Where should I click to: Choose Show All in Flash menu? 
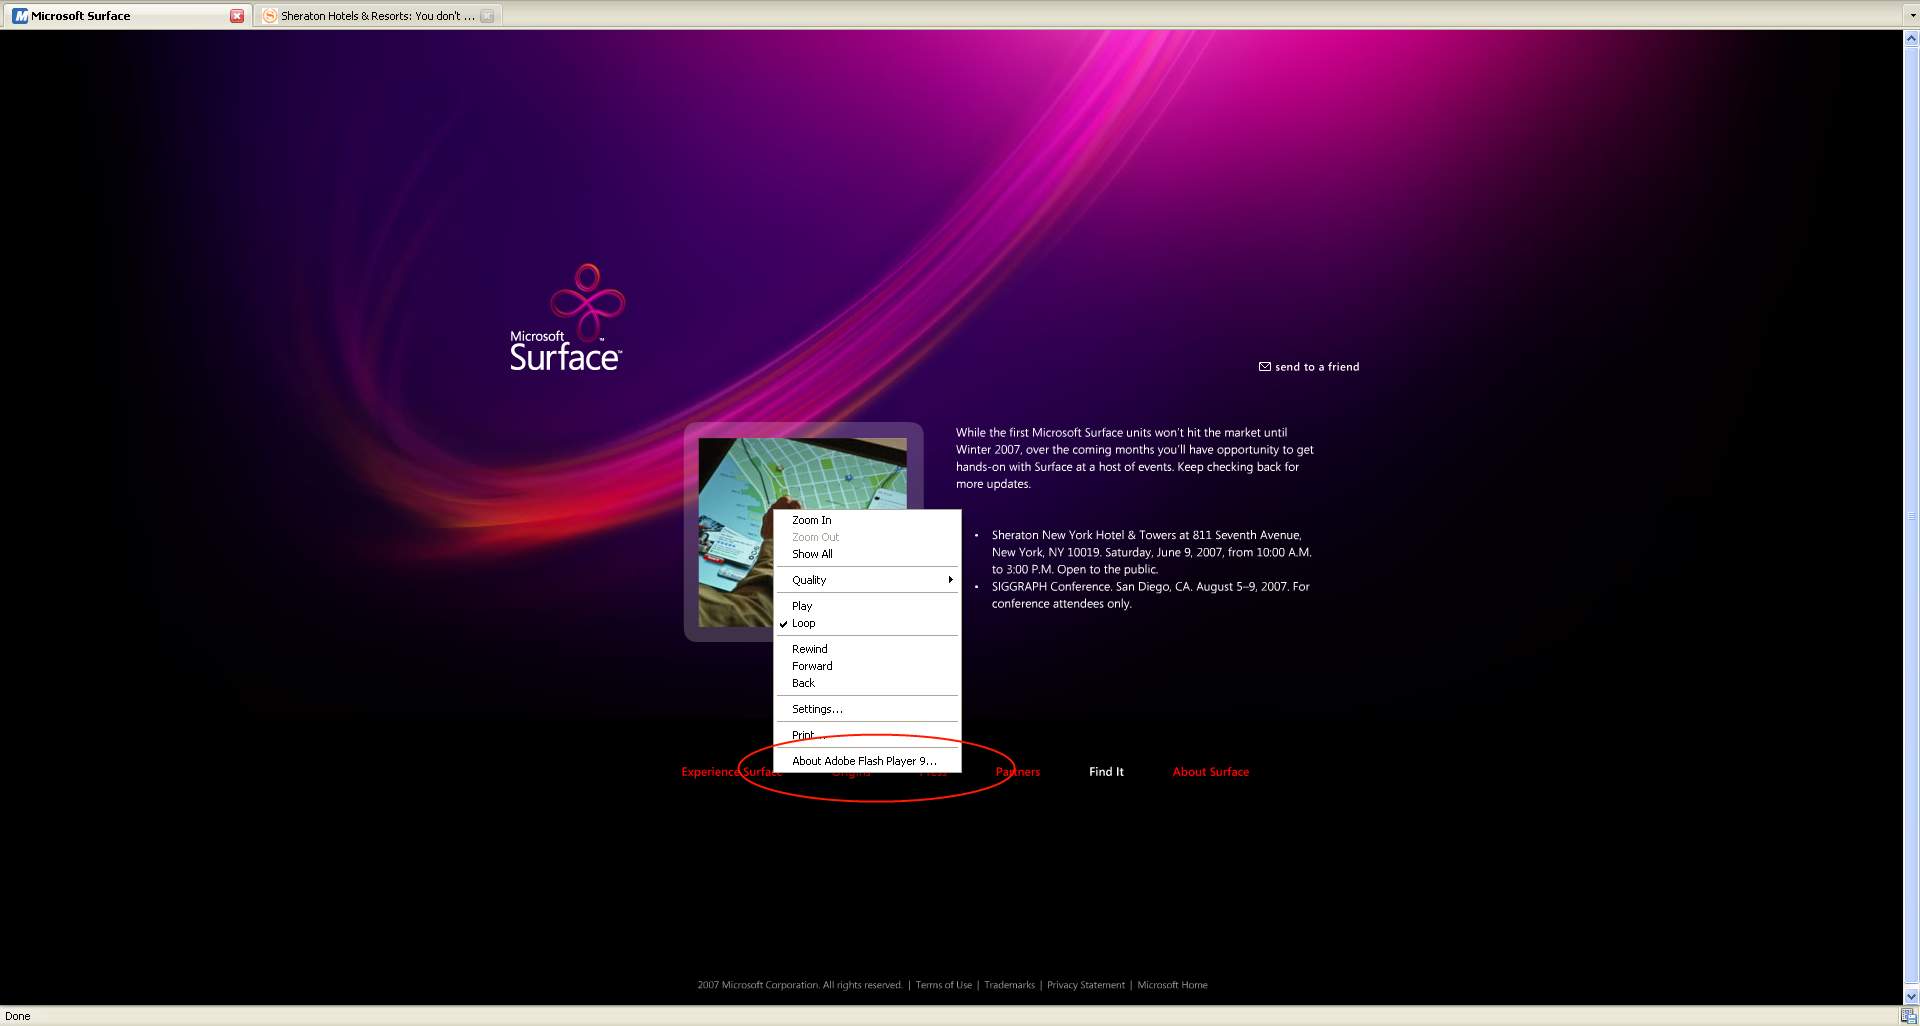point(867,554)
